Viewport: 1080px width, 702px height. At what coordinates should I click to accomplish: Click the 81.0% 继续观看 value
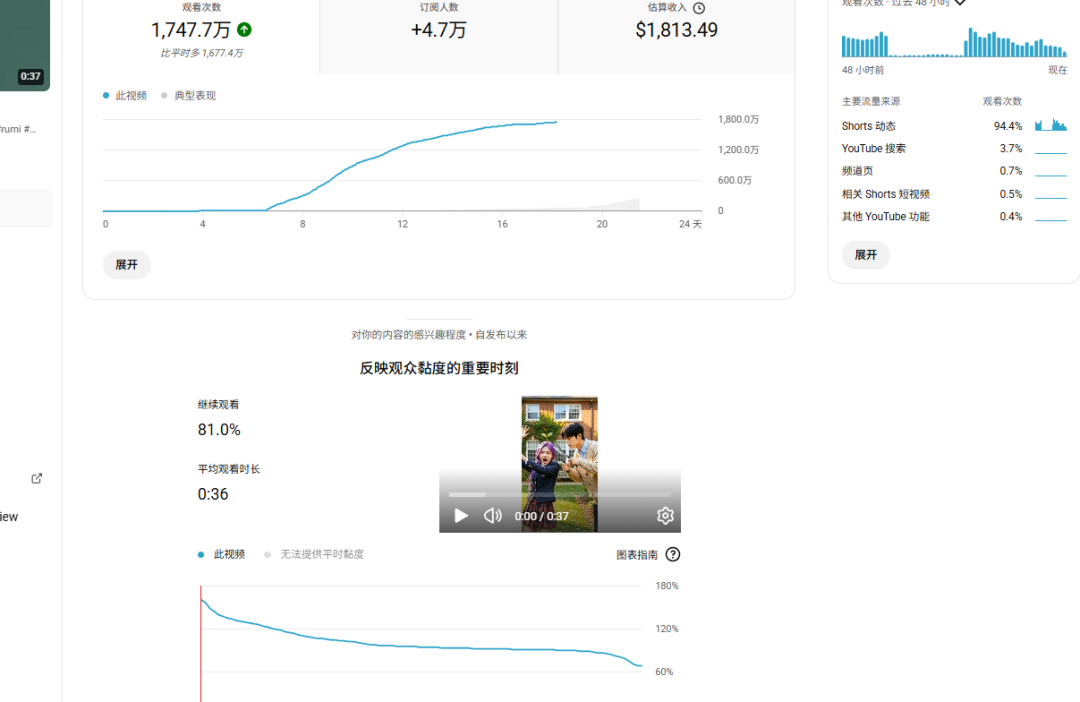click(x=219, y=430)
